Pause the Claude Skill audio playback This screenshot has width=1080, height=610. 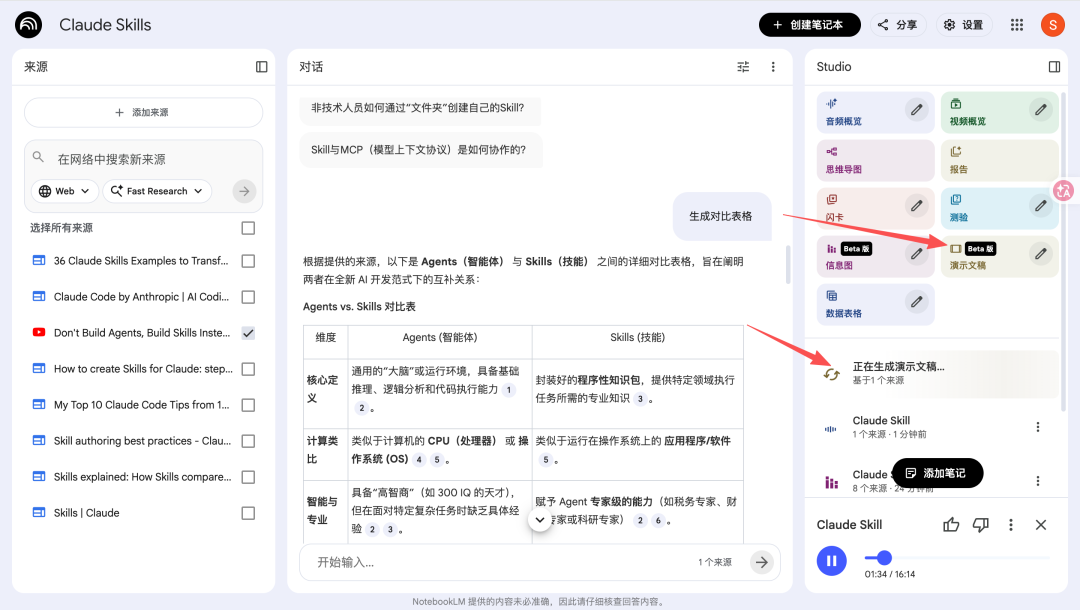831,561
